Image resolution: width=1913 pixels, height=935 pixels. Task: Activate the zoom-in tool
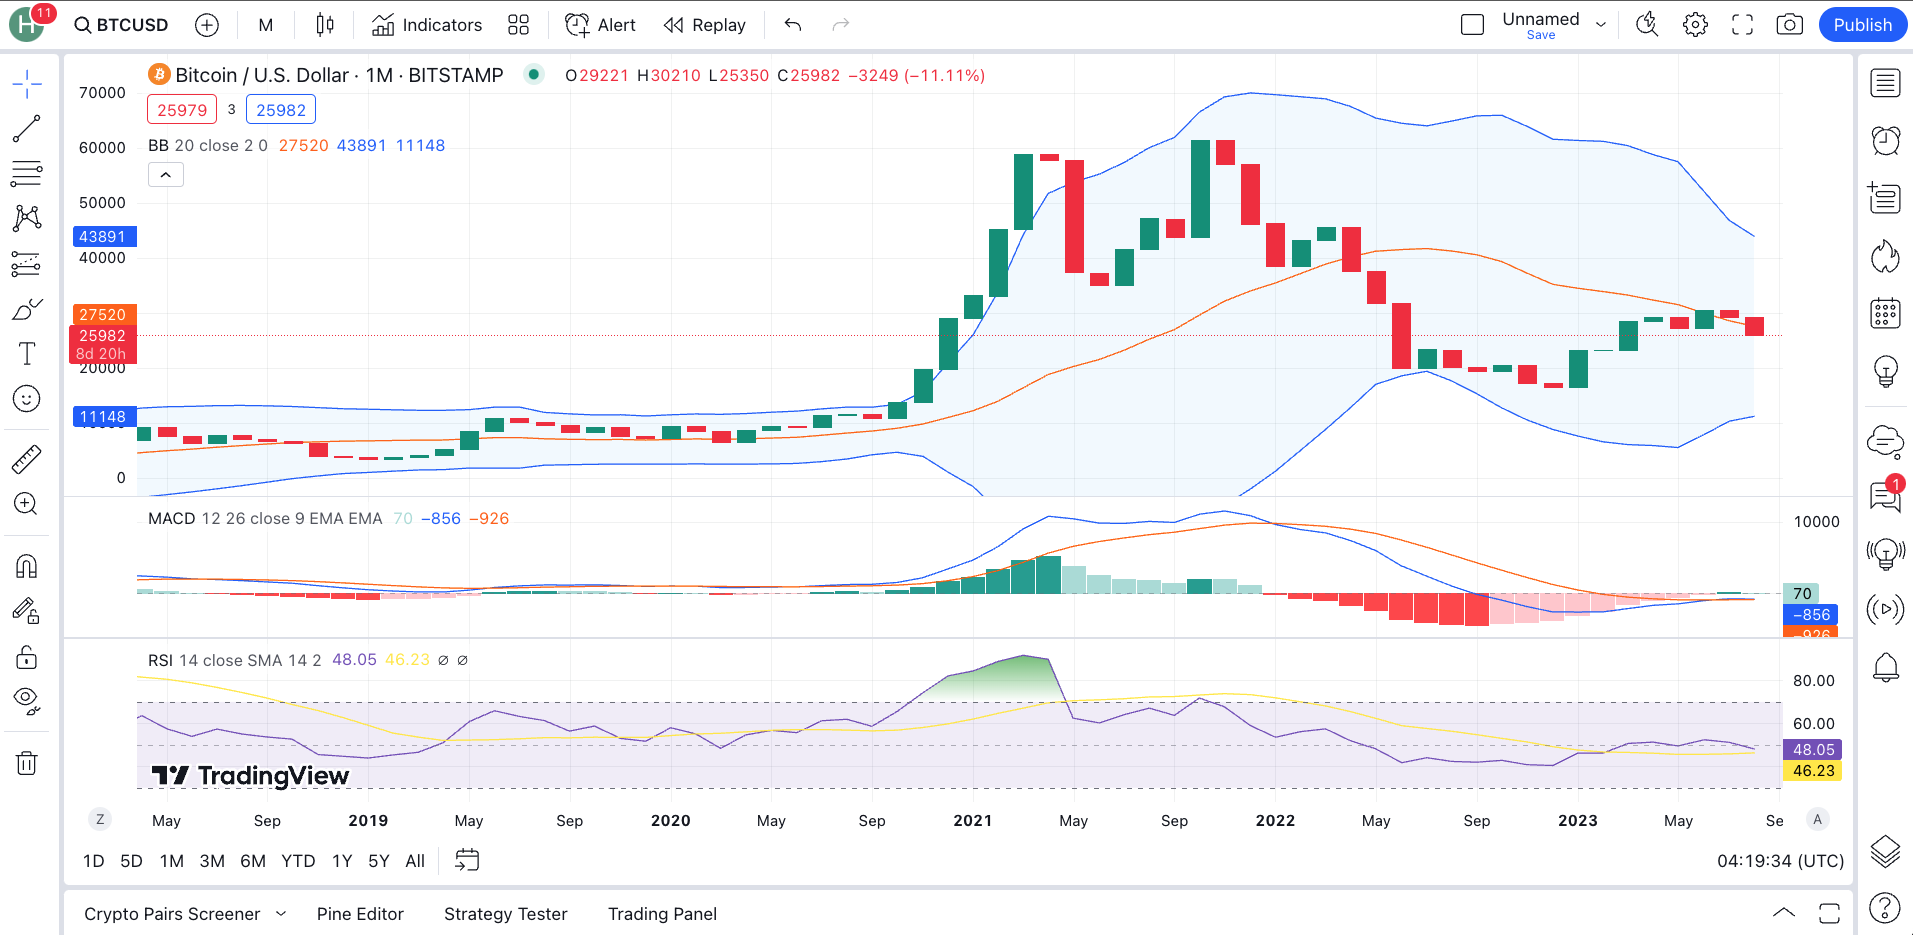[x=27, y=504]
